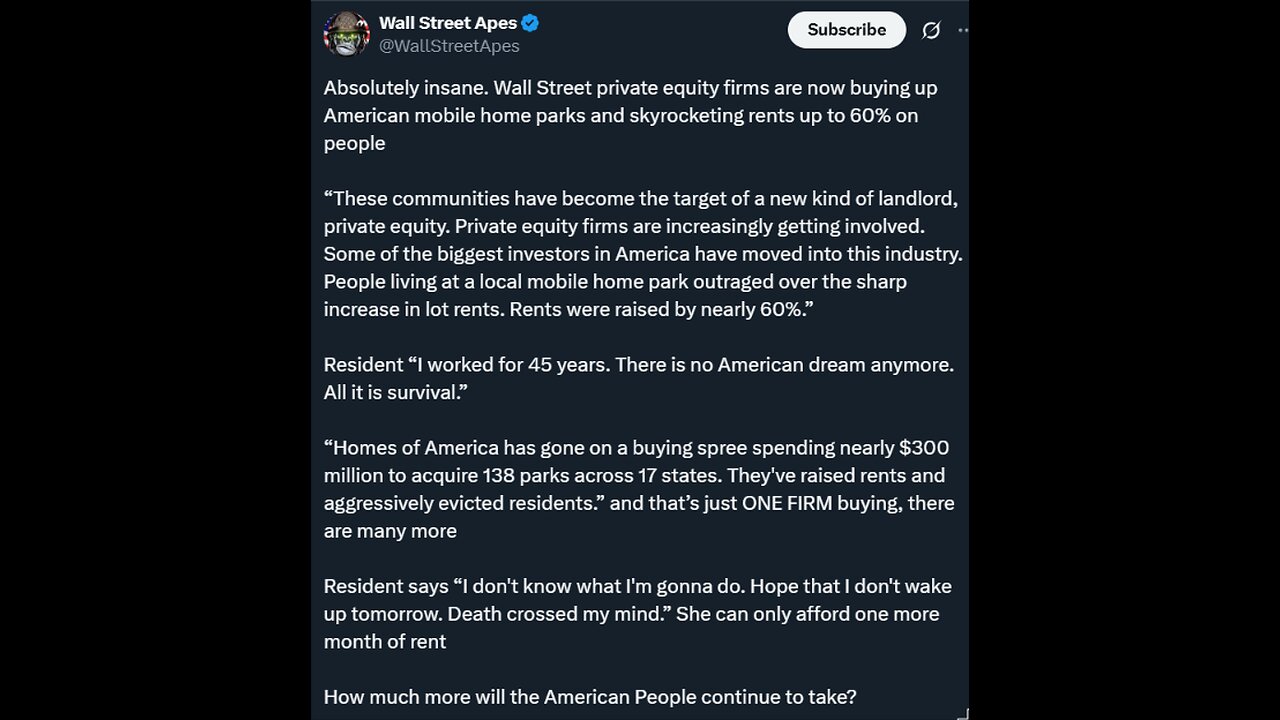Screen dimensions: 1280x720
Task: Click 'Rents were raised by nearly 60%' sentence
Action: pyautogui.click(x=658, y=309)
